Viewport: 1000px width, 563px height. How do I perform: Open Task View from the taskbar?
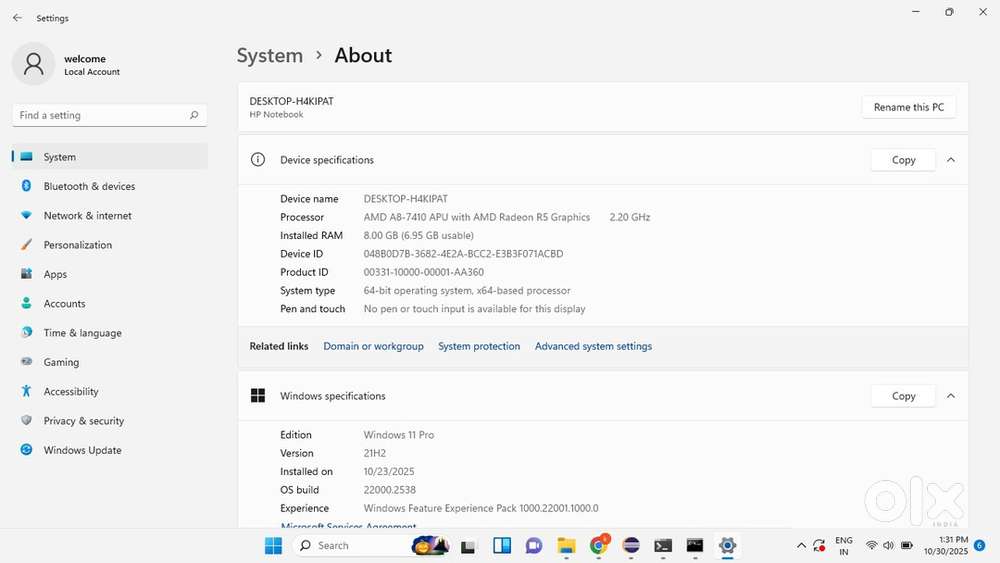[468, 546]
